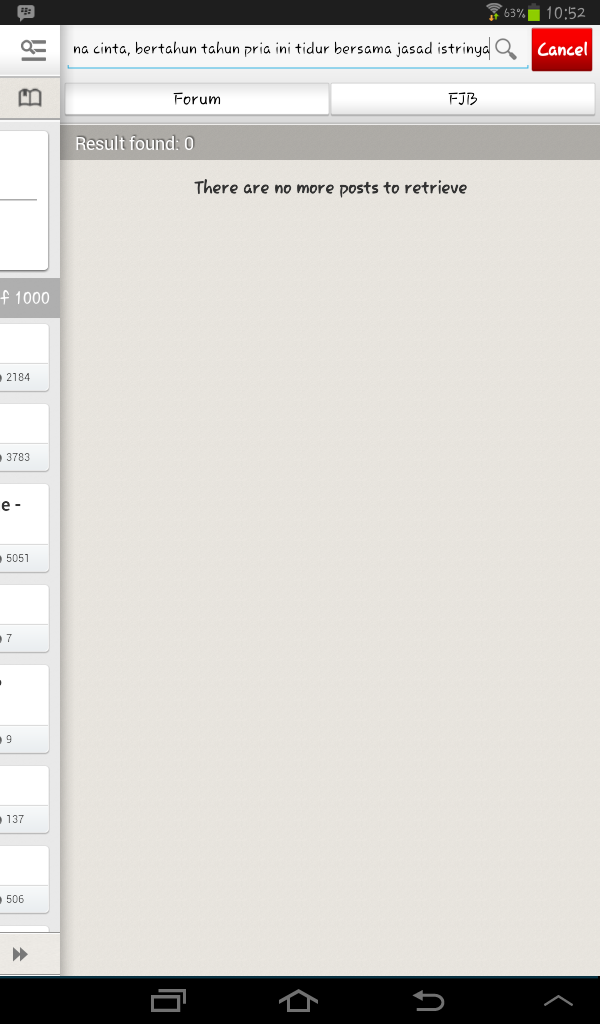Open thread card with 2184 views

24,358
